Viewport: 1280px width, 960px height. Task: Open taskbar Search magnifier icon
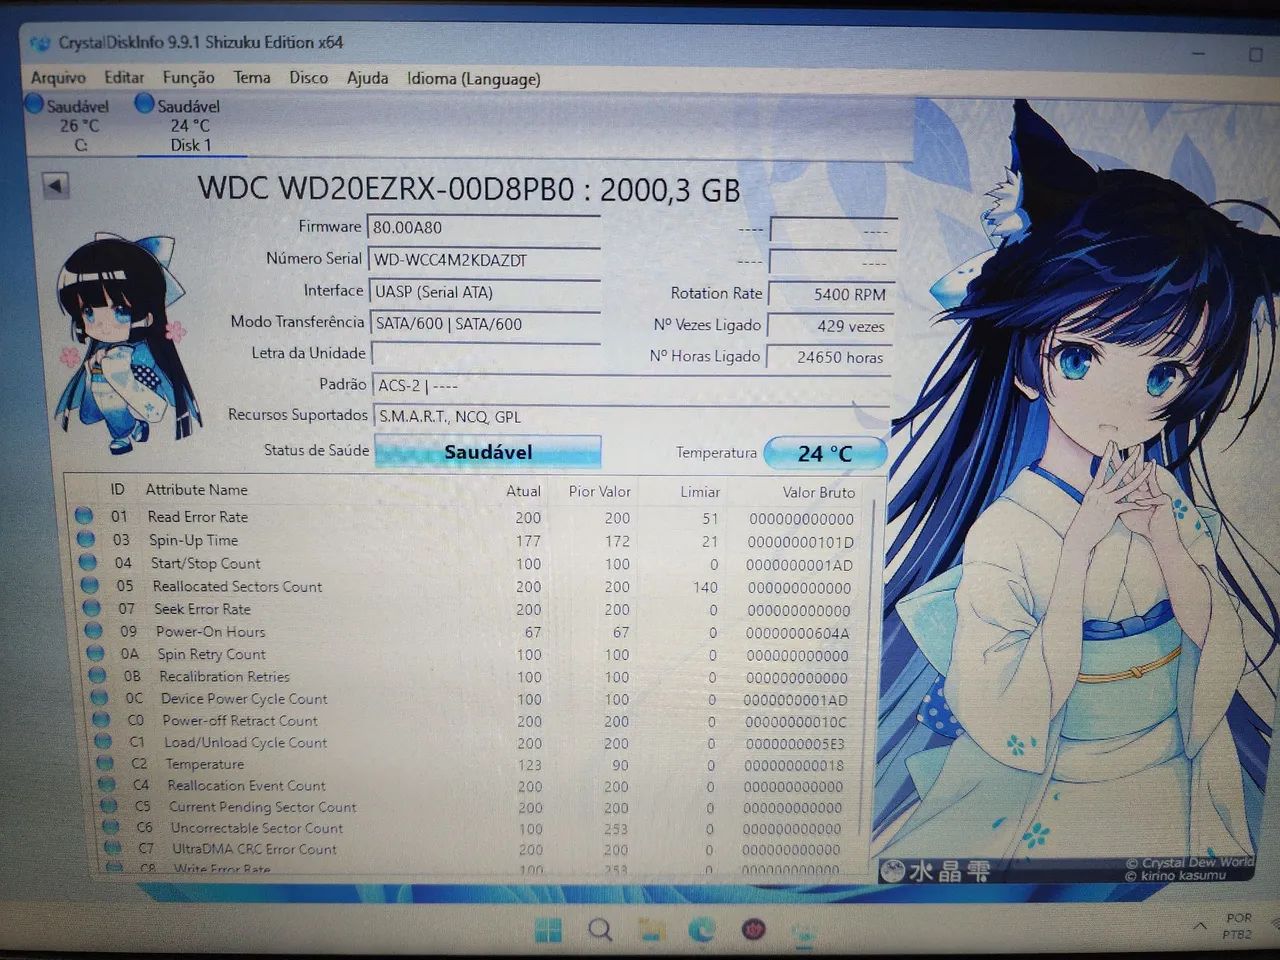[x=600, y=931]
